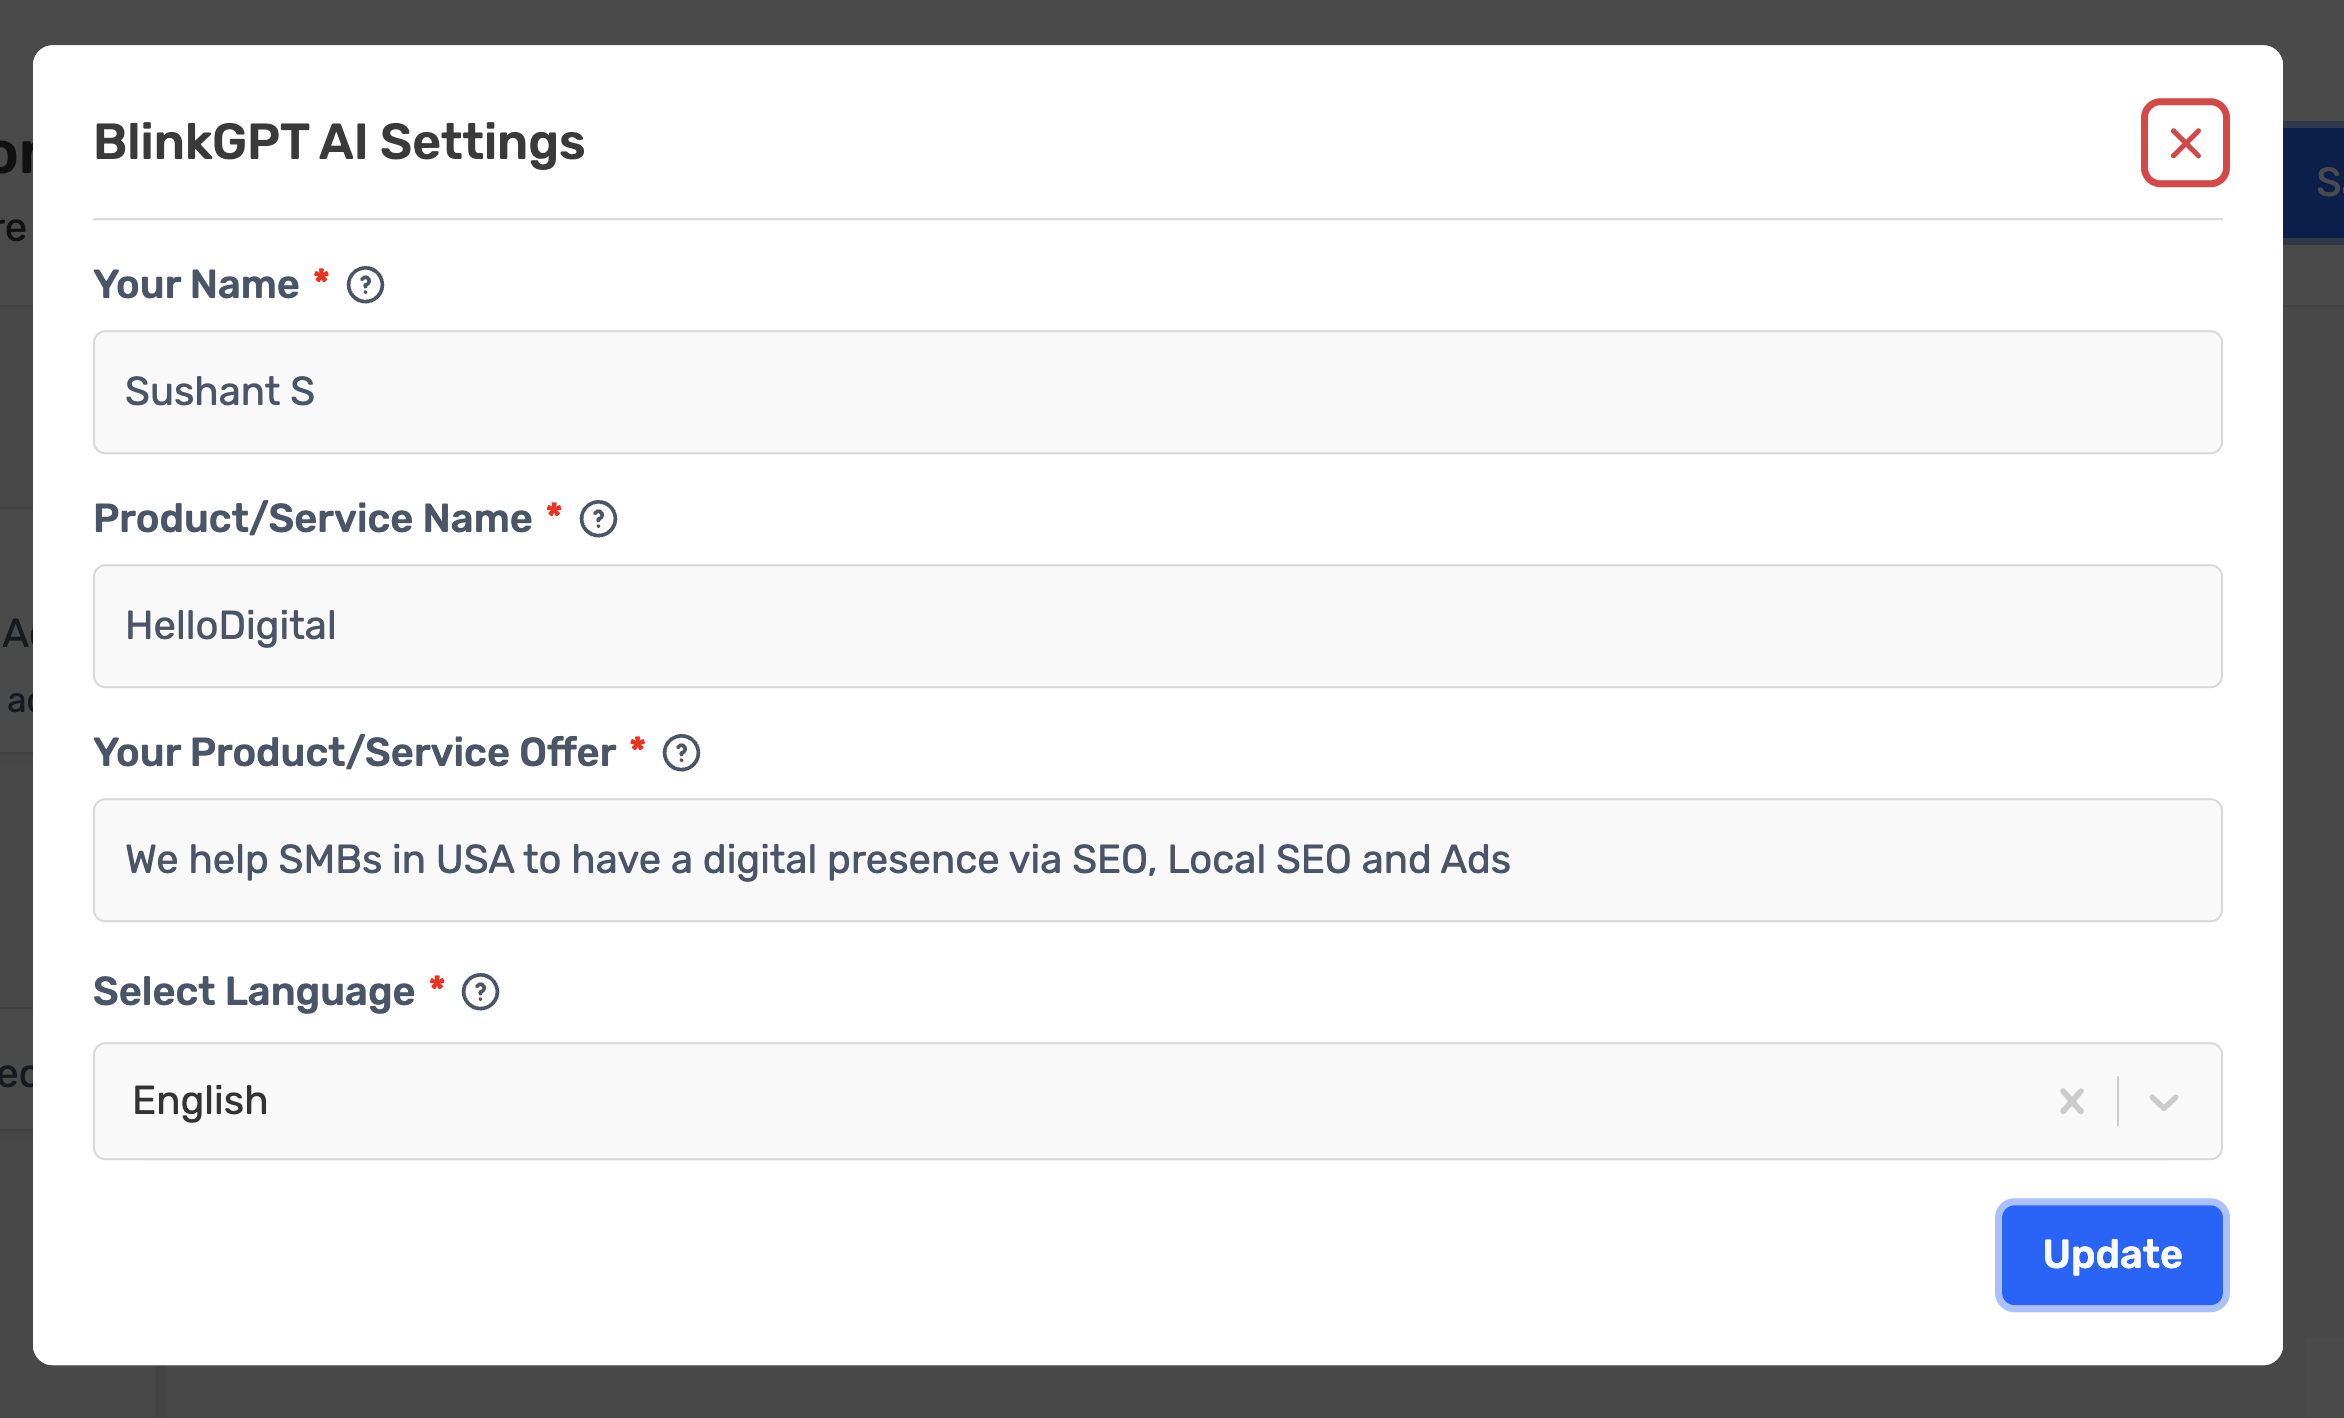
Task: Open help tooltip for Your Name
Action: 365,285
